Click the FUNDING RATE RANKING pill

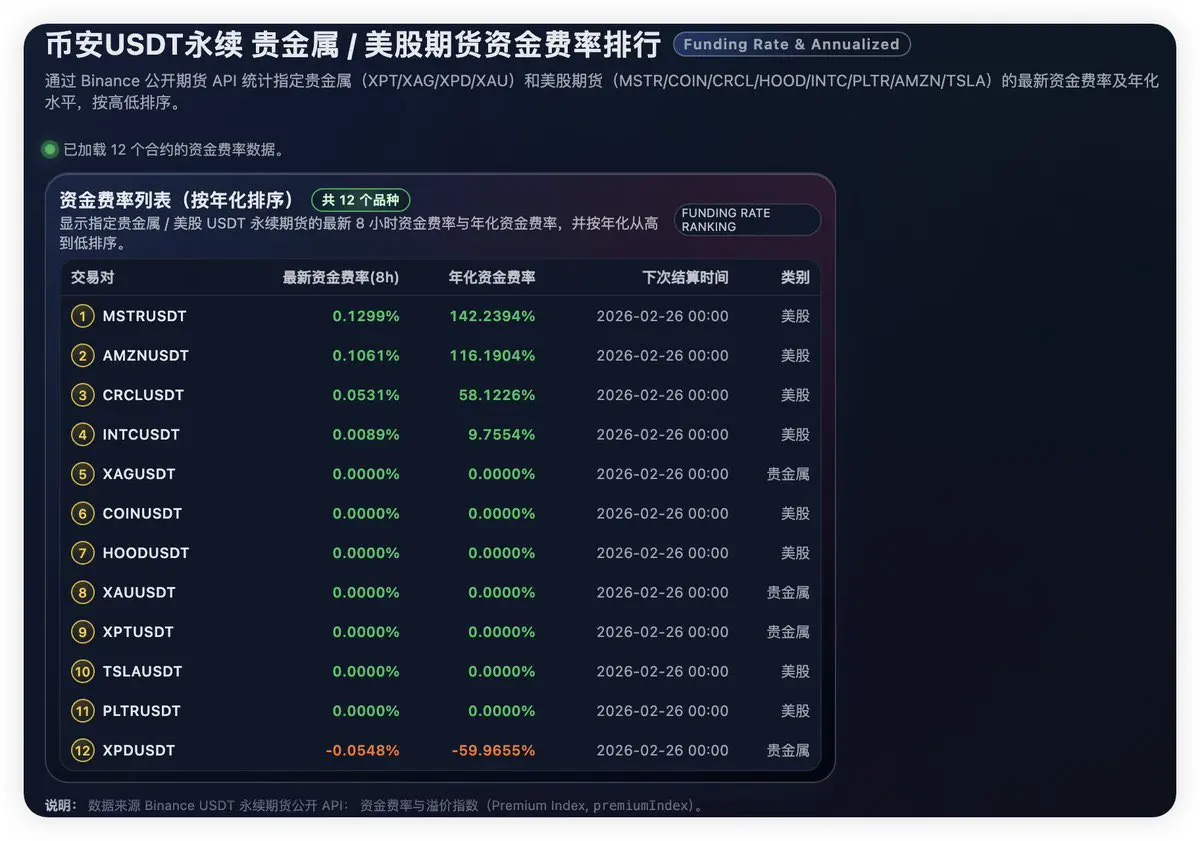click(747, 220)
